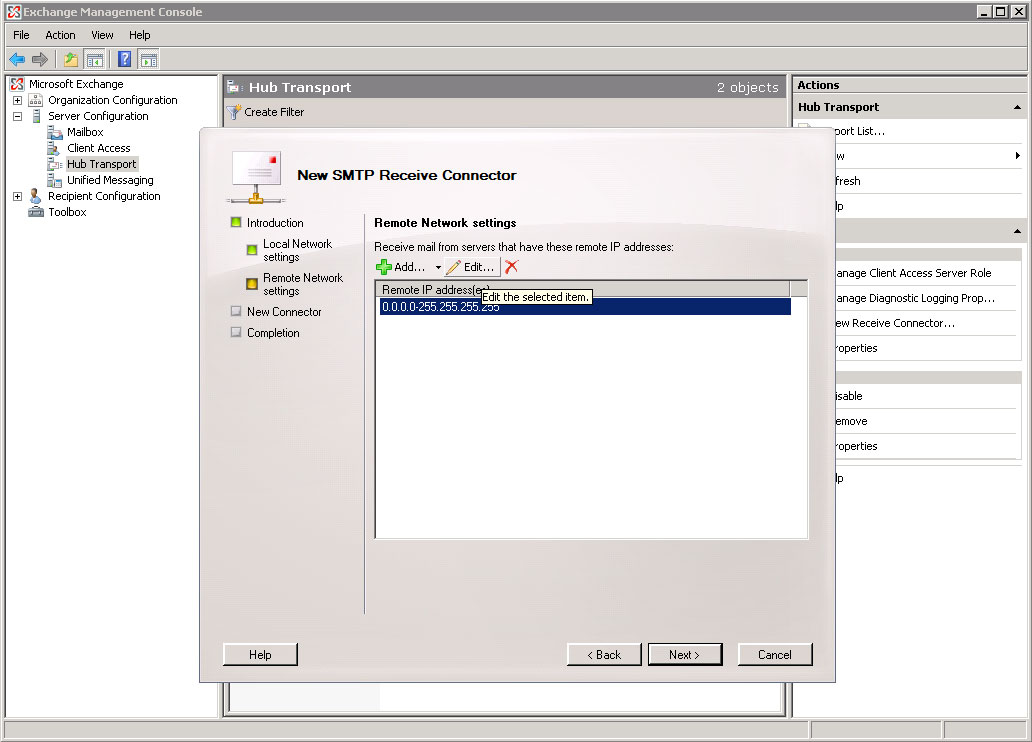Click Refresh action in Actions pane
Screen dimensions: 1032x742
click(x=848, y=181)
